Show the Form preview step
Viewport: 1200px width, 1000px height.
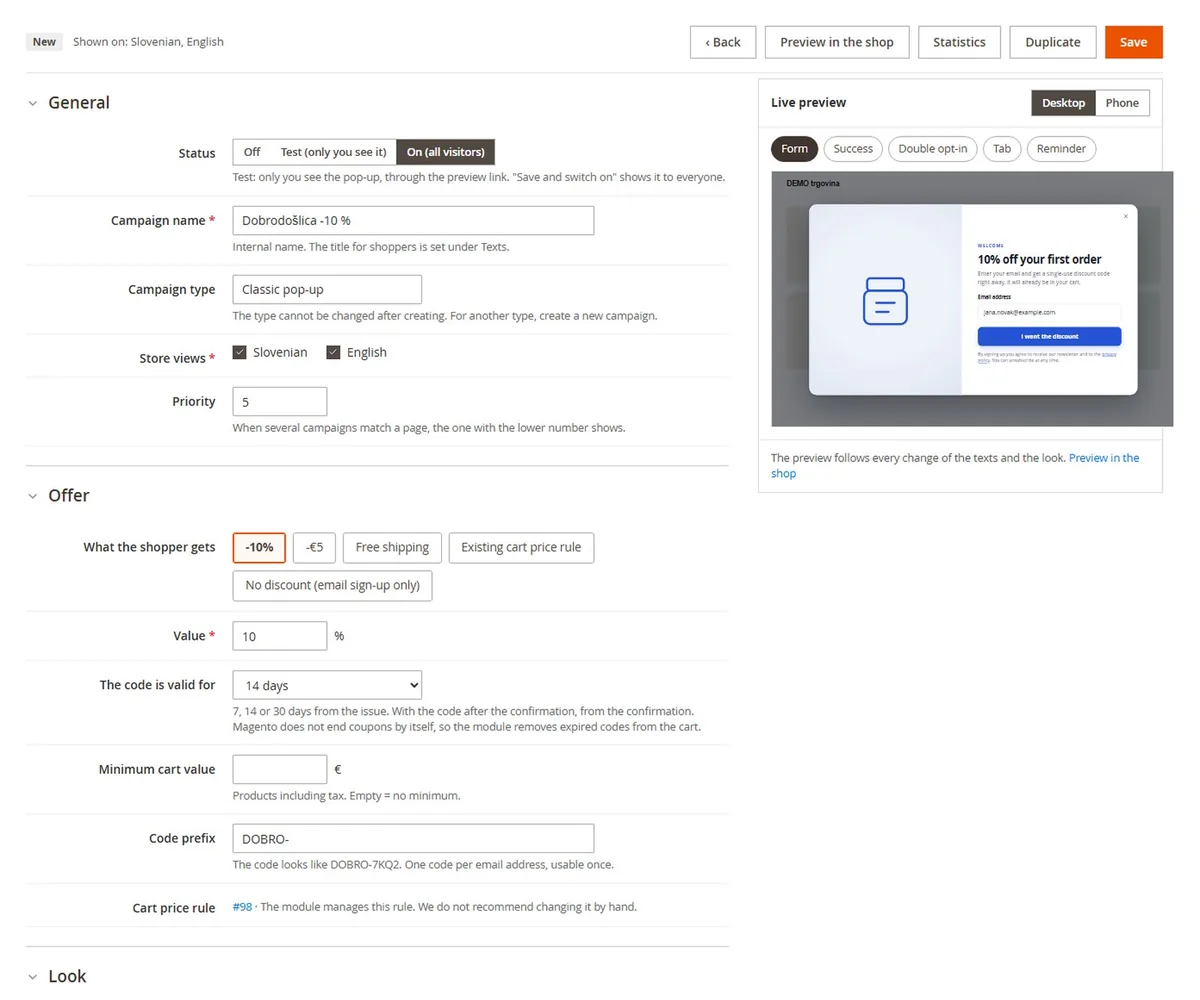tap(795, 149)
